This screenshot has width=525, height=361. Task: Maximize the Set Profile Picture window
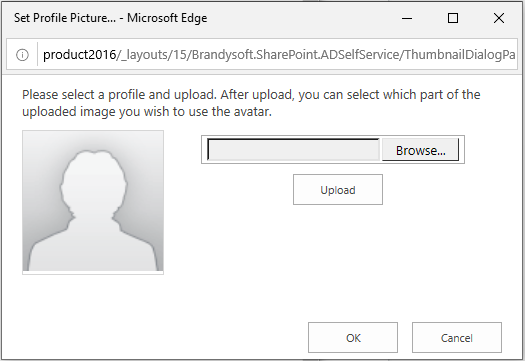click(x=453, y=18)
